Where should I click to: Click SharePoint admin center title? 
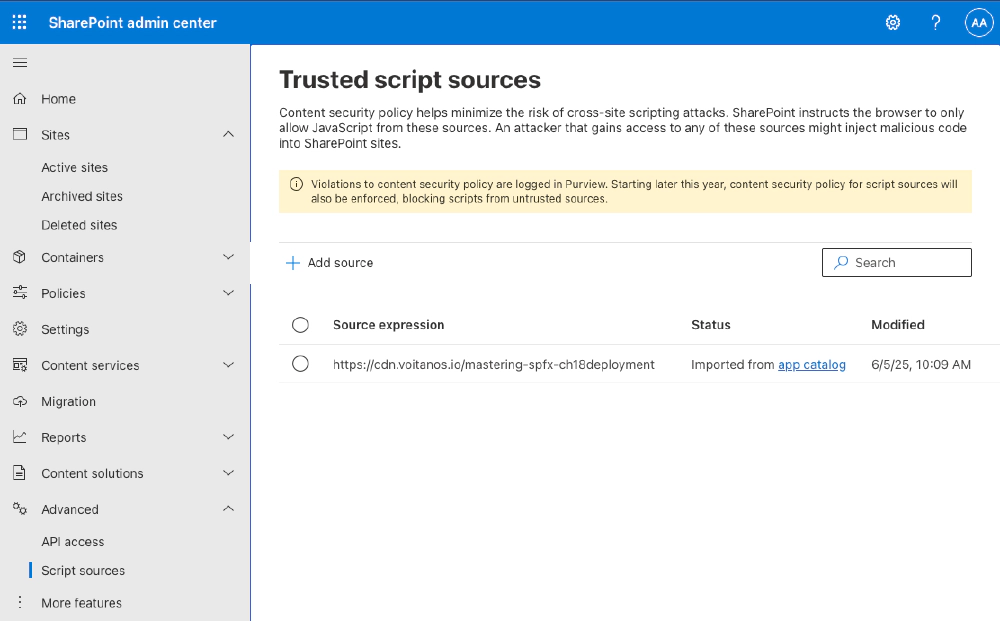click(133, 23)
